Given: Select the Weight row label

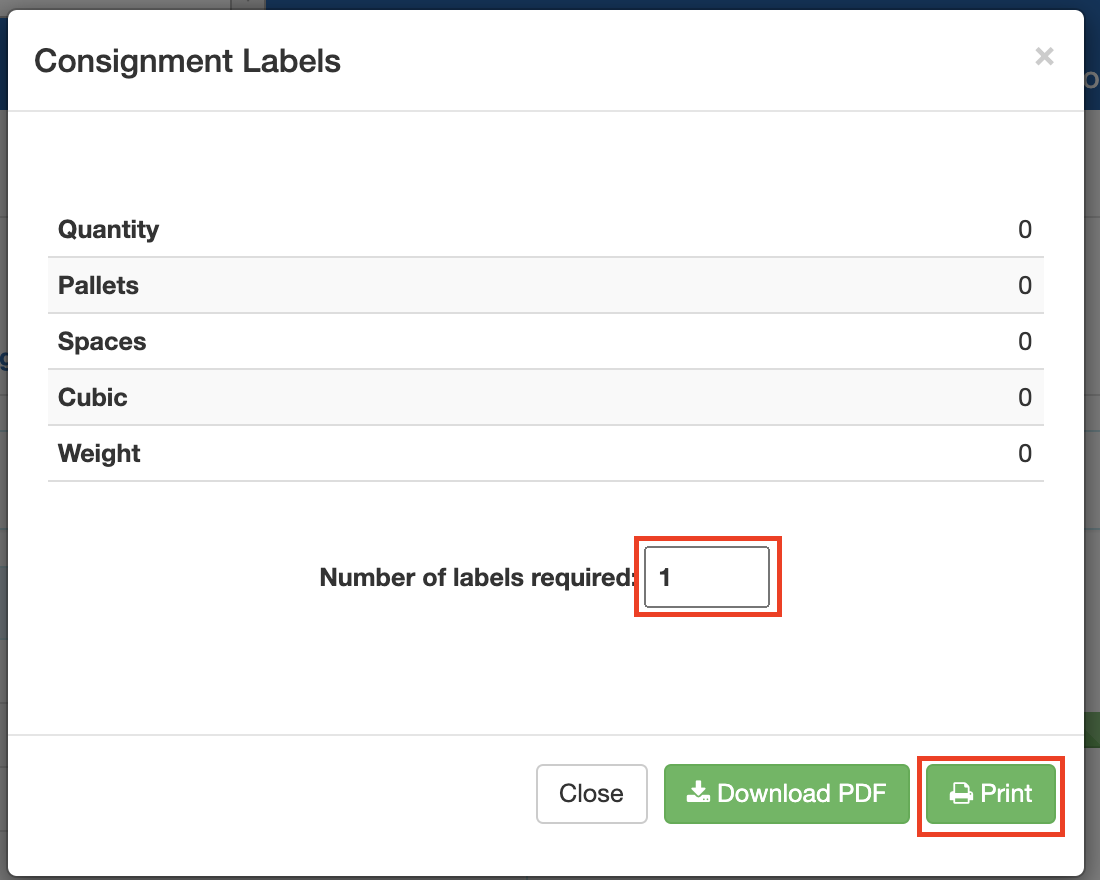Looking at the screenshot, I should pyautogui.click(x=99, y=453).
